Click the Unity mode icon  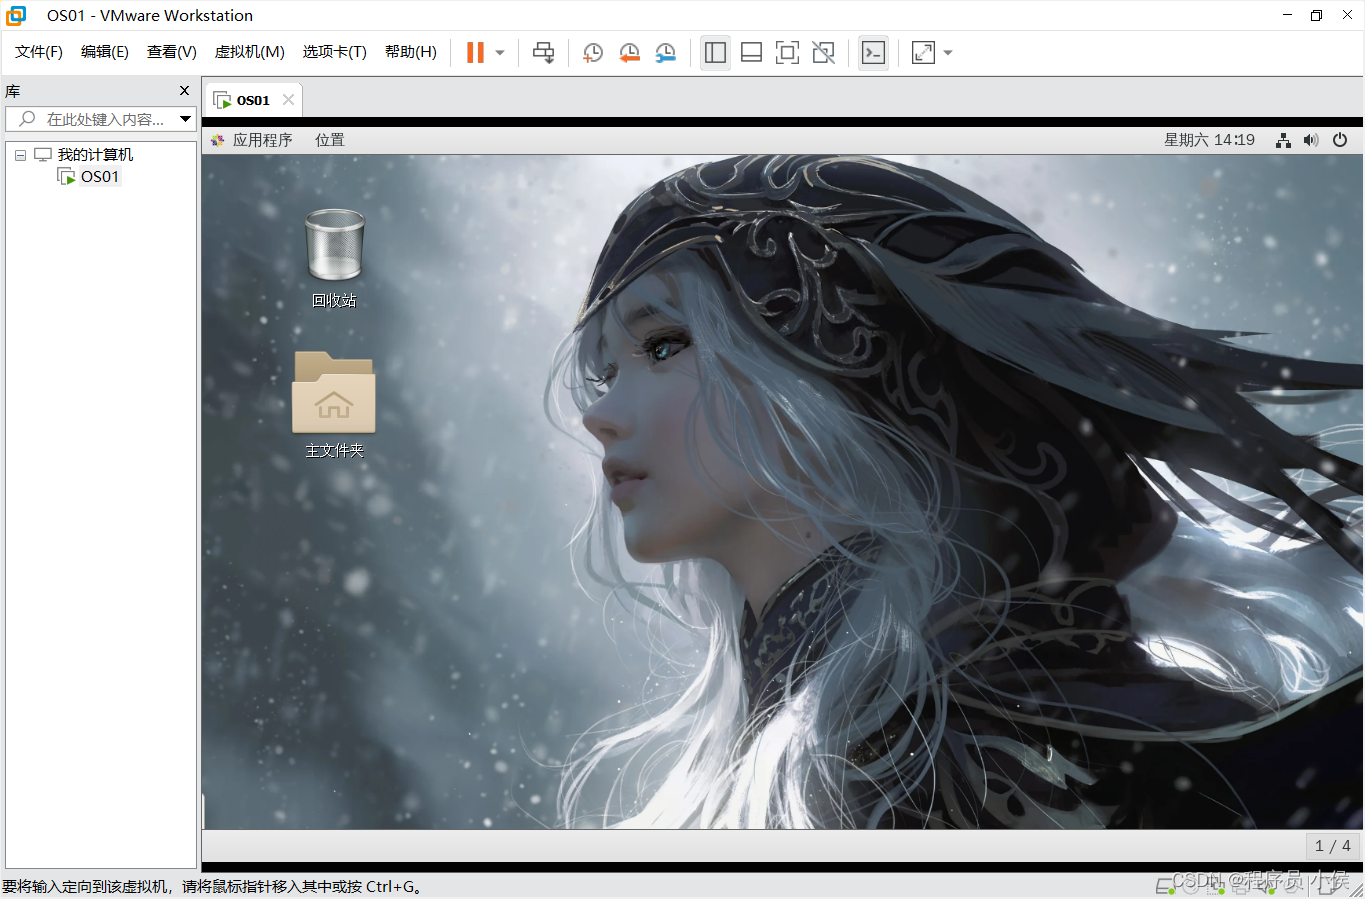pos(823,53)
